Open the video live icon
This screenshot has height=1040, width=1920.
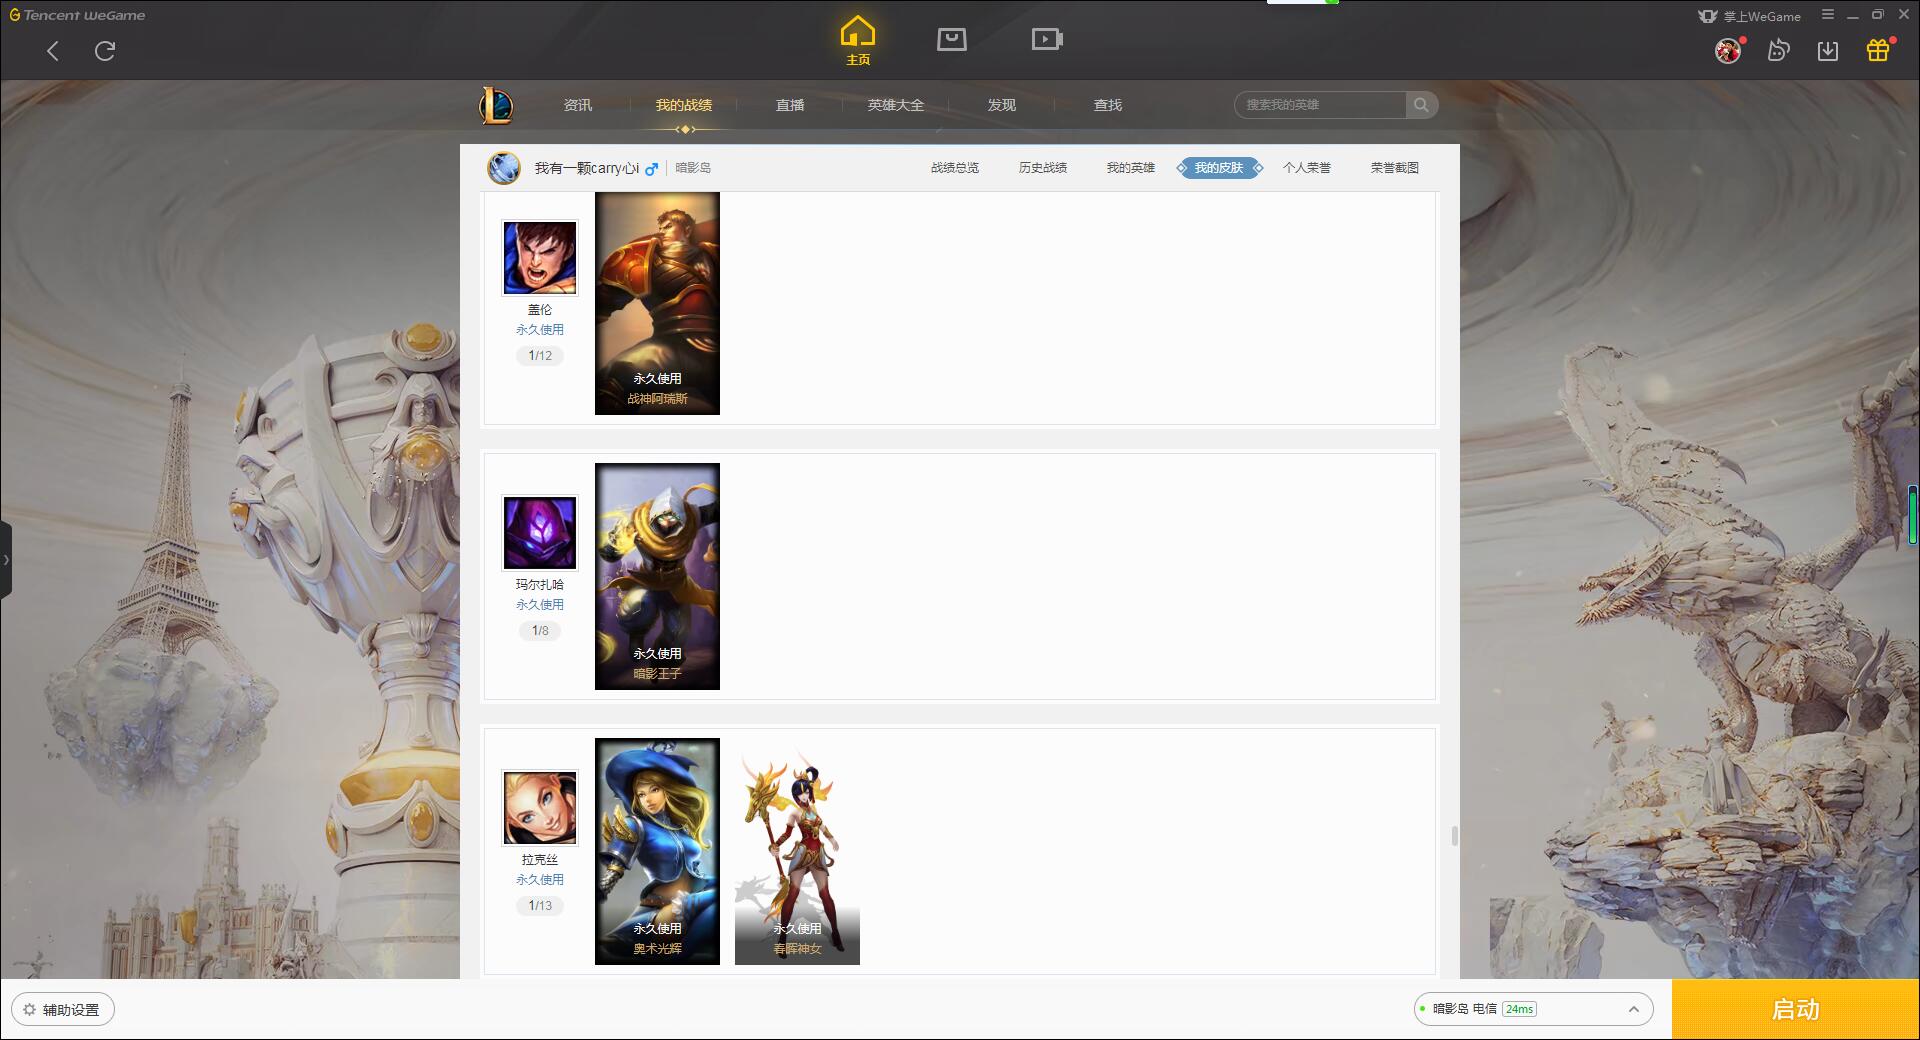pos(1047,39)
